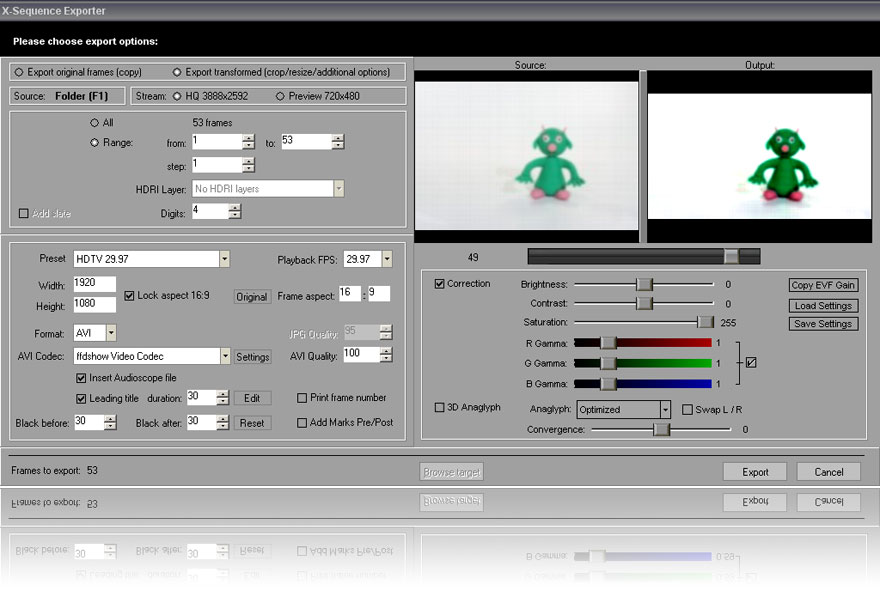Click the Frame aspect width field showing 16
The image size is (880, 600).
click(350, 293)
